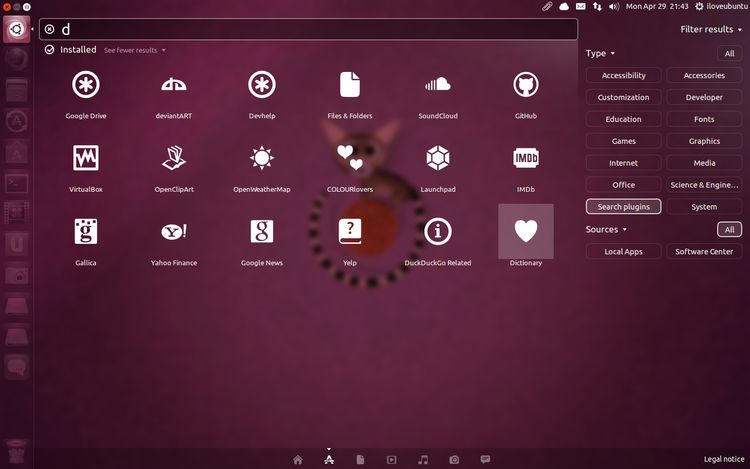Open the Devhelp plugin

coord(262,85)
